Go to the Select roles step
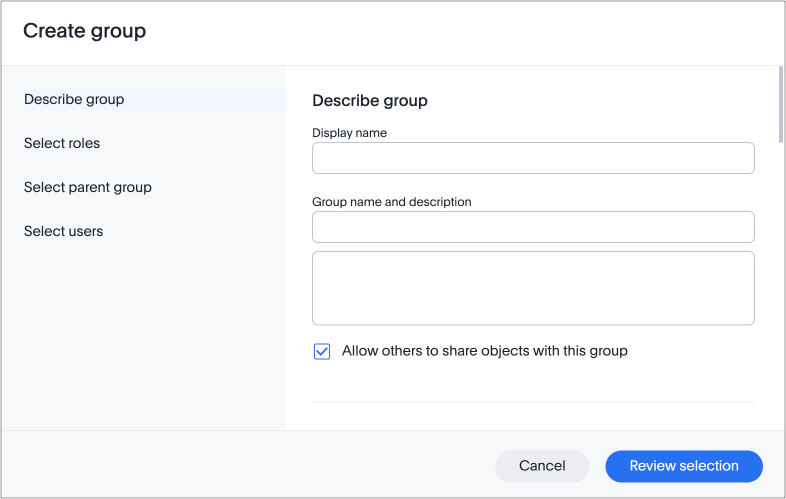Image resolution: width=786 pixels, height=499 pixels. [x=62, y=143]
